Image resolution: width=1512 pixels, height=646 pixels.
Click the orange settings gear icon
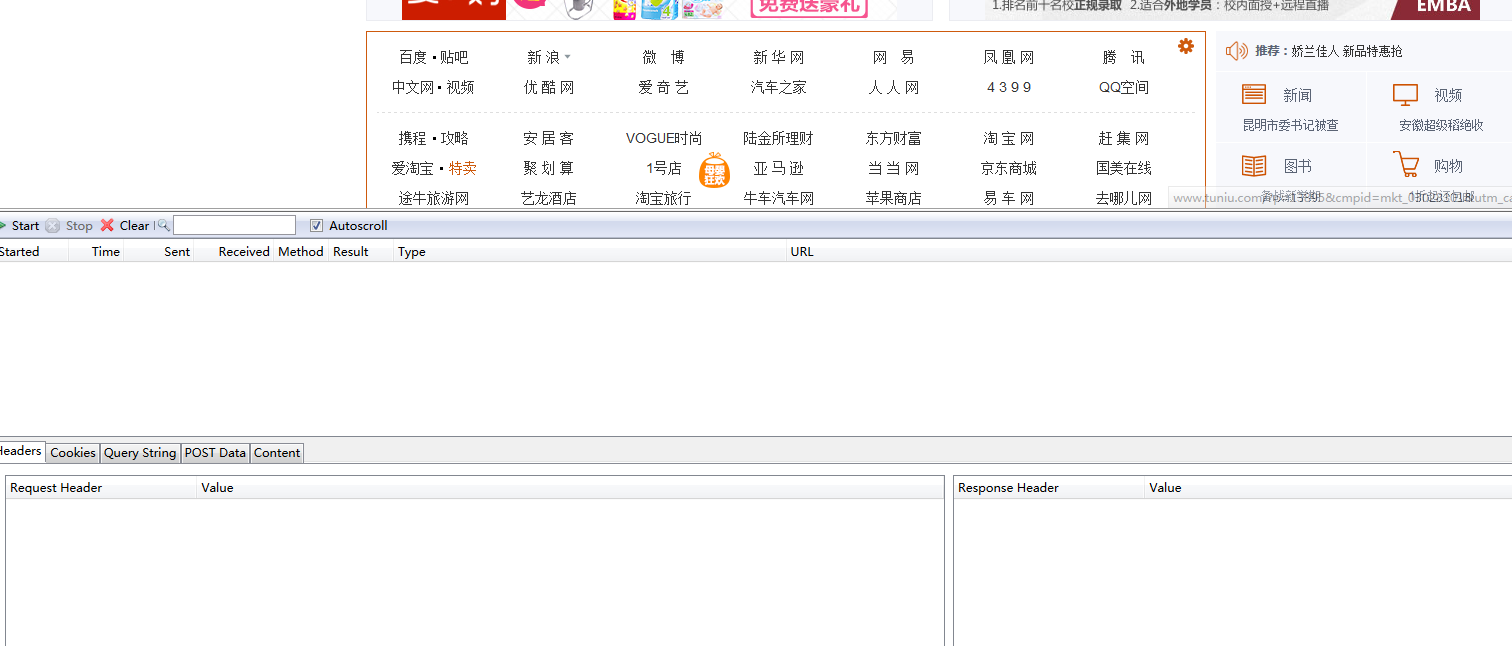click(x=1185, y=46)
